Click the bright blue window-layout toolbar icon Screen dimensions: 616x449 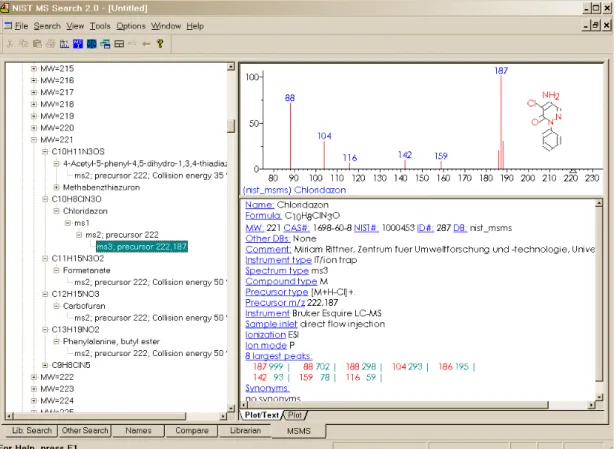pos(78,44)
